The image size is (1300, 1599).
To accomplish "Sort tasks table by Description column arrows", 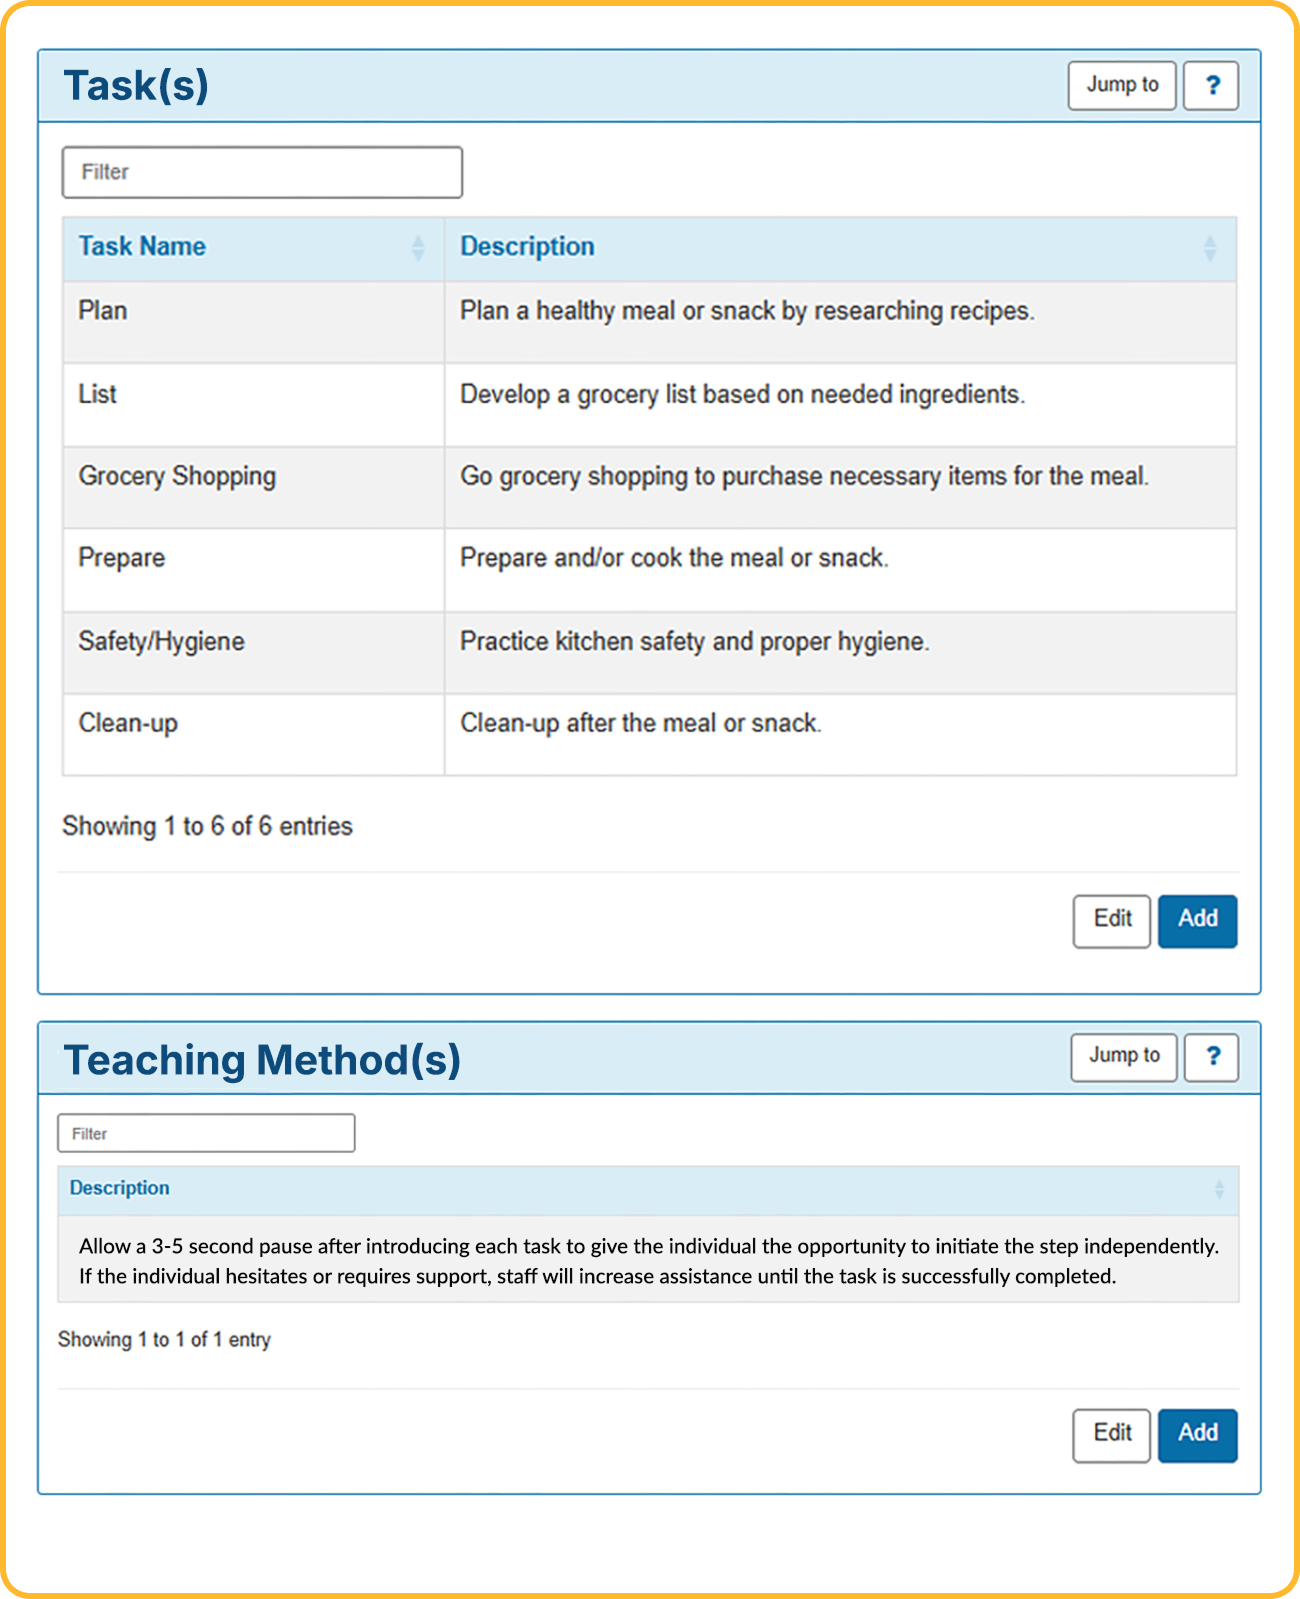I will [1210, 248].
